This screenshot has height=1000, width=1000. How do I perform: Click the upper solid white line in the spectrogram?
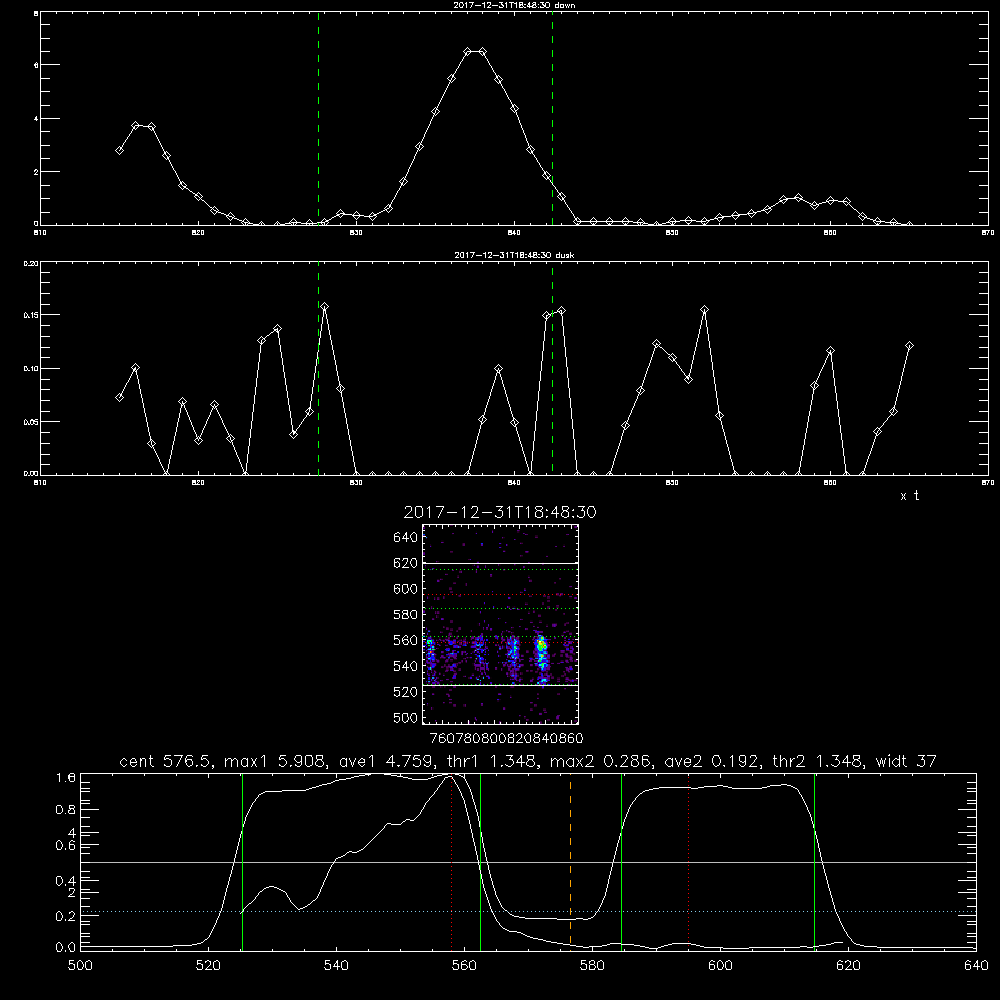[x=500, y=563]
